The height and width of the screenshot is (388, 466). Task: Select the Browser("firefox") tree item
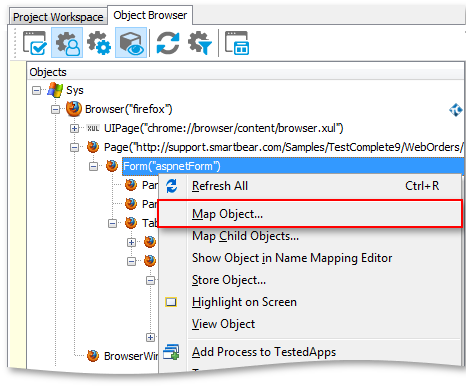click(129, 109)
